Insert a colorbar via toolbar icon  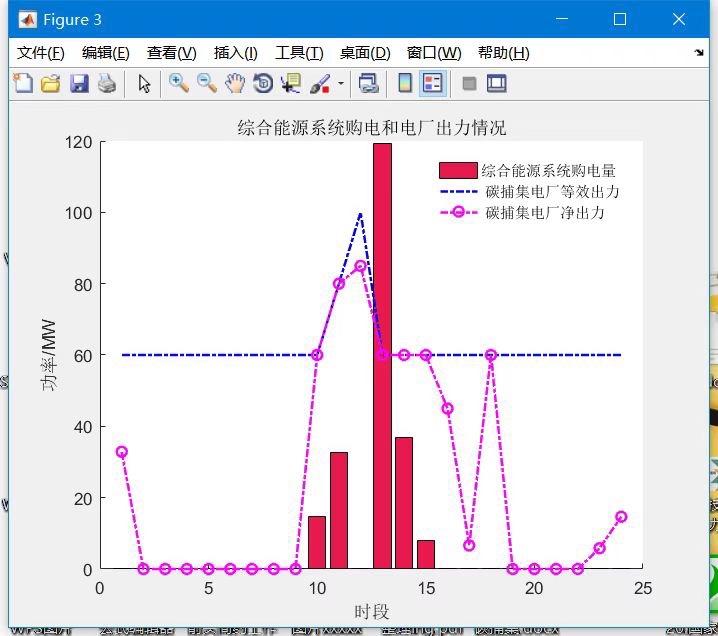point(405,83)
